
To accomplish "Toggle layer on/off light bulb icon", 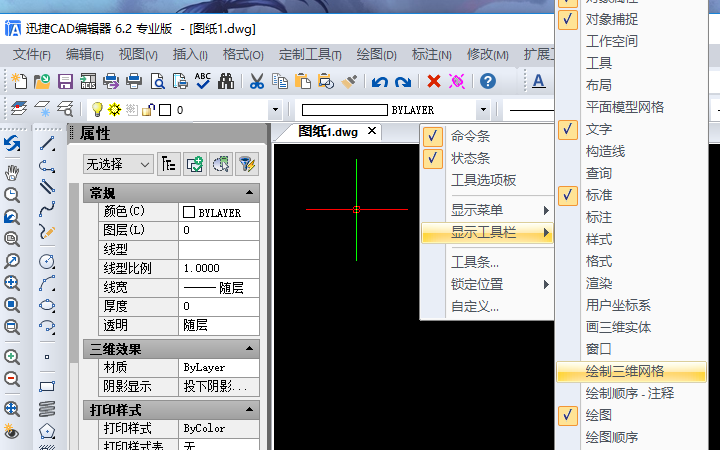I will [97, 109].
